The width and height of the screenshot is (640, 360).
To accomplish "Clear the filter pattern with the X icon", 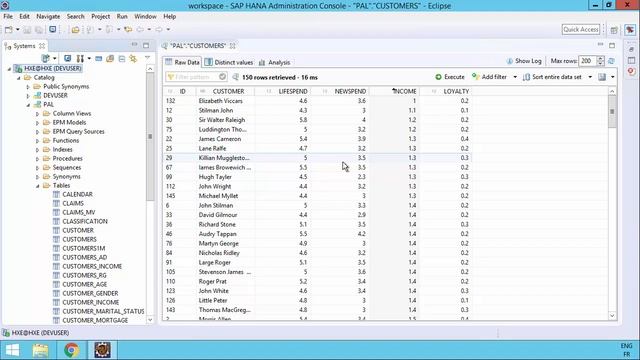I will click(222, 77).
